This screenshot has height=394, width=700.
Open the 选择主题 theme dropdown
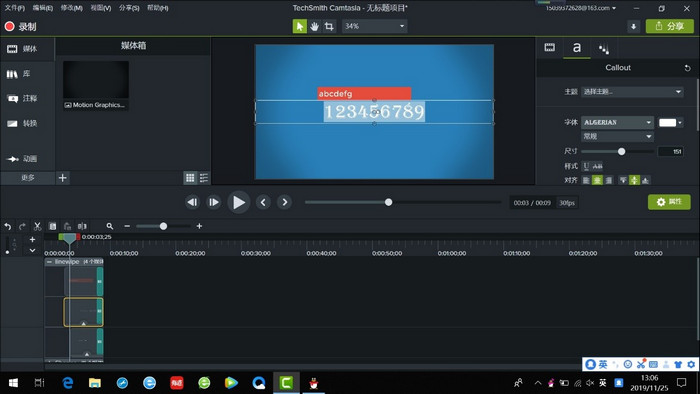(632, 91)
